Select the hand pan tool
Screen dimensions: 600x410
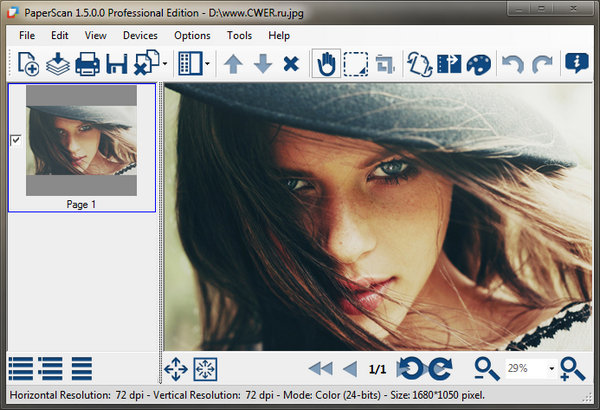pyautogui.click(x=326, y=64)
